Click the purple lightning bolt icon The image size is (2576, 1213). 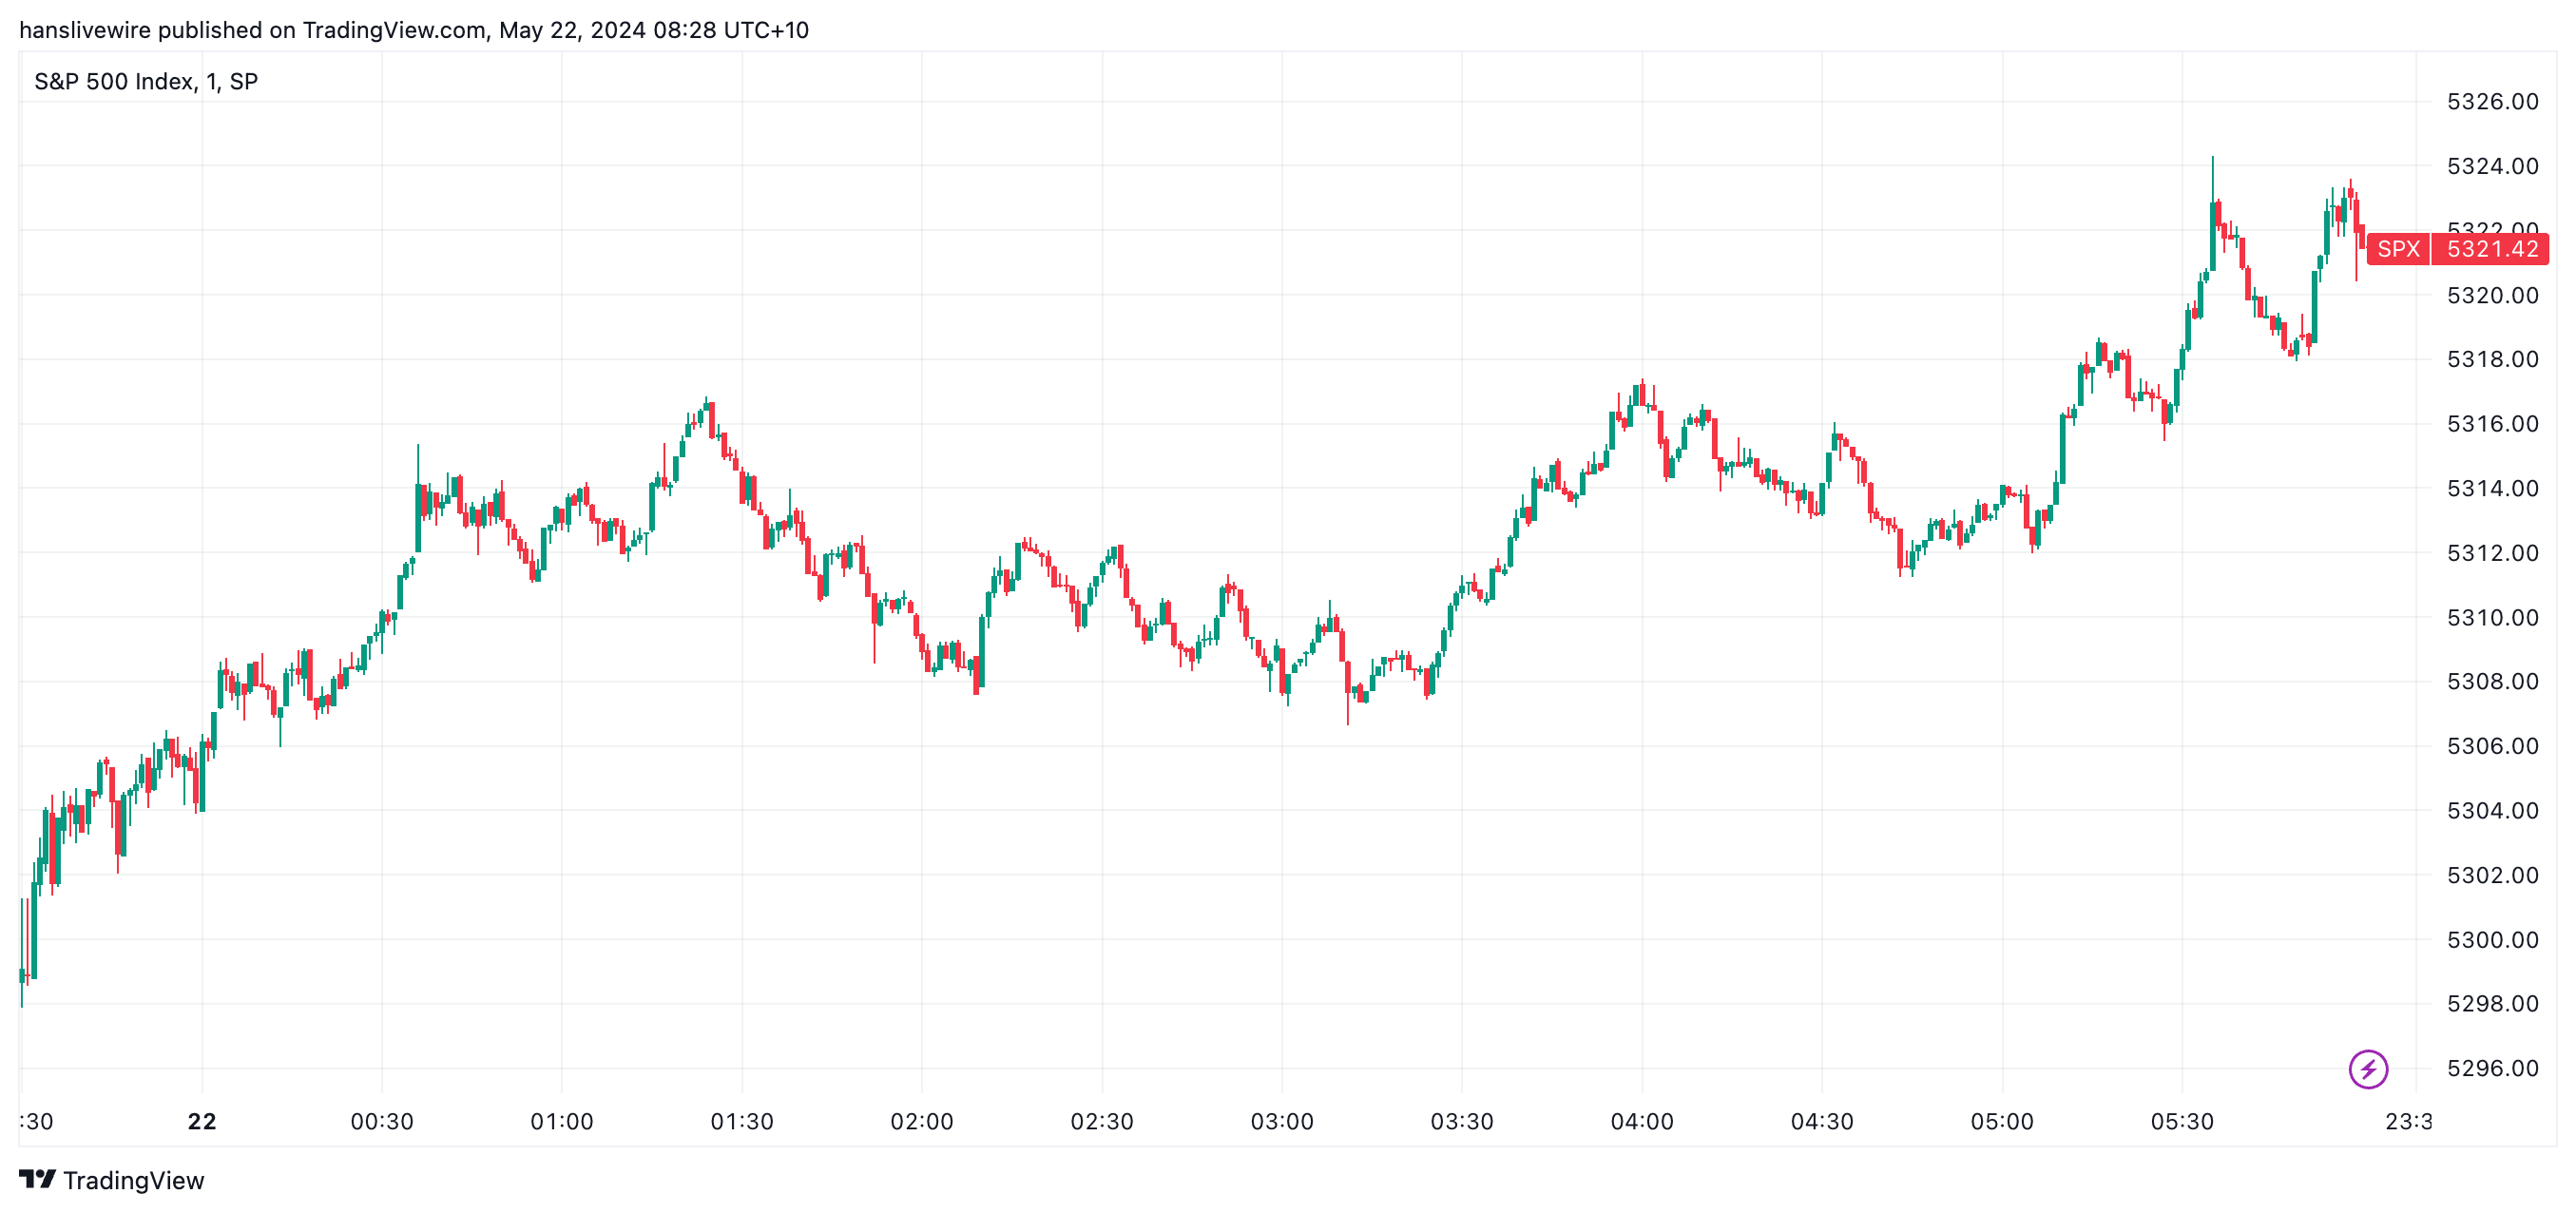tap(2367, 1068)
